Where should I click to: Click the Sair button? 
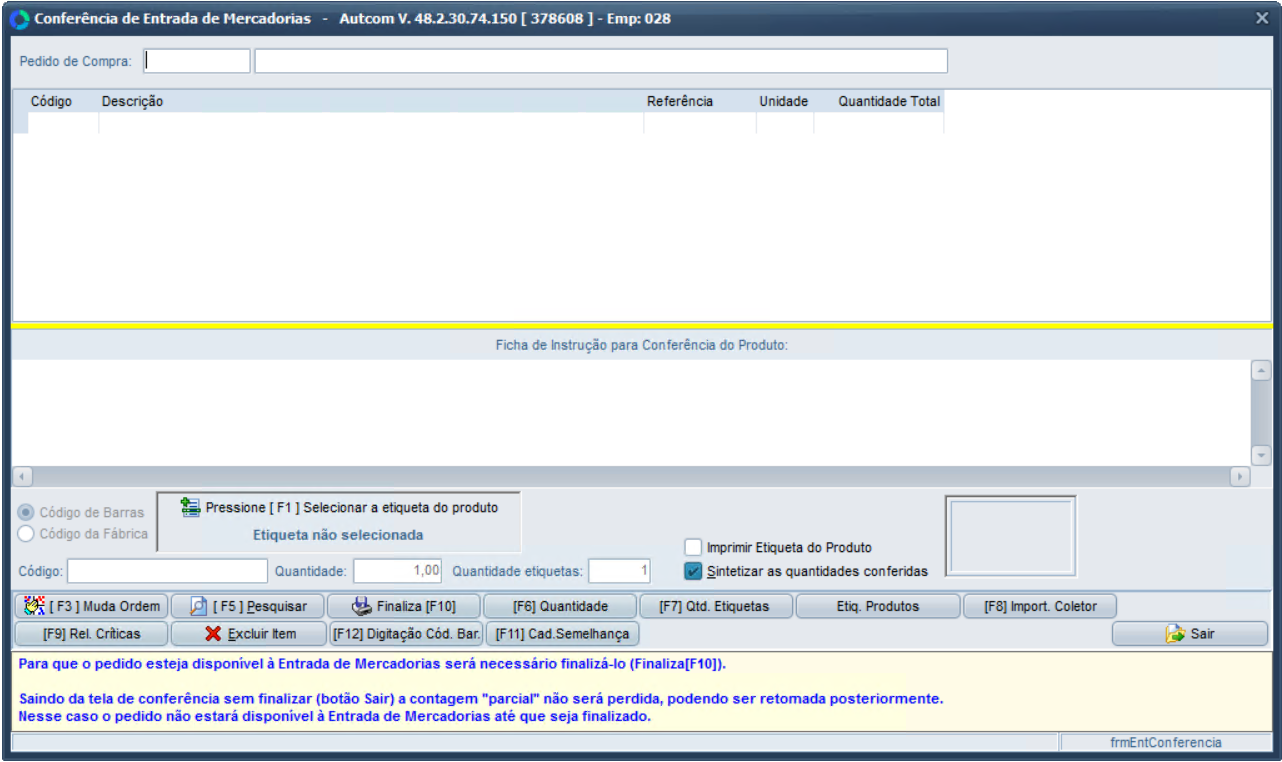pyautogui.click(x=1190, y=634)
